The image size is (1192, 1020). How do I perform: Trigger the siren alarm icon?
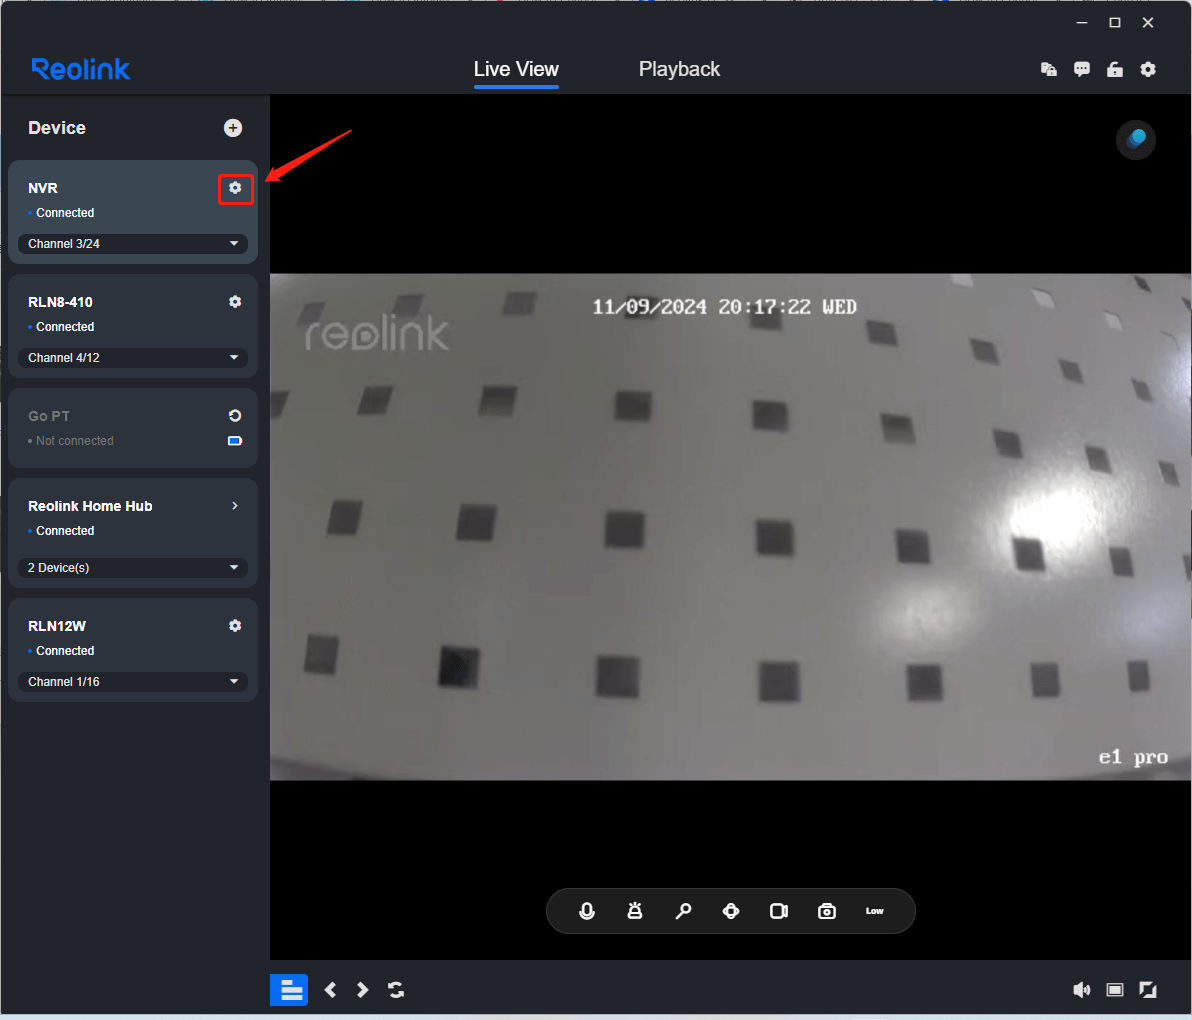pos(635,911)
